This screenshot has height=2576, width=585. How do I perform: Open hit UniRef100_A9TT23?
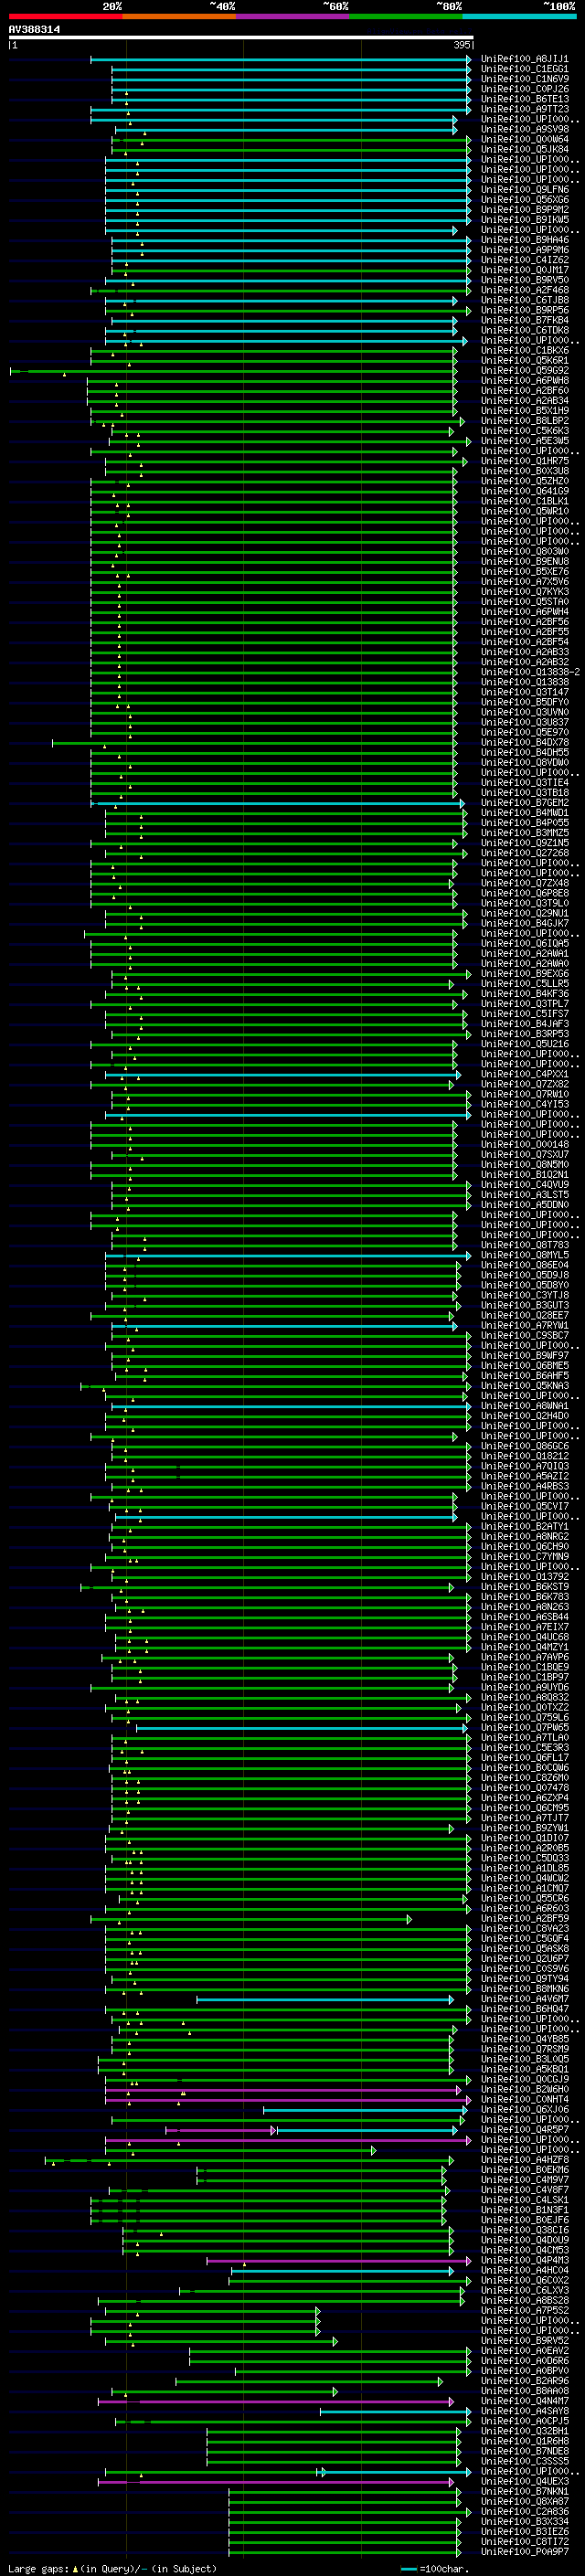pyautogui.click(x=524, y=109)
